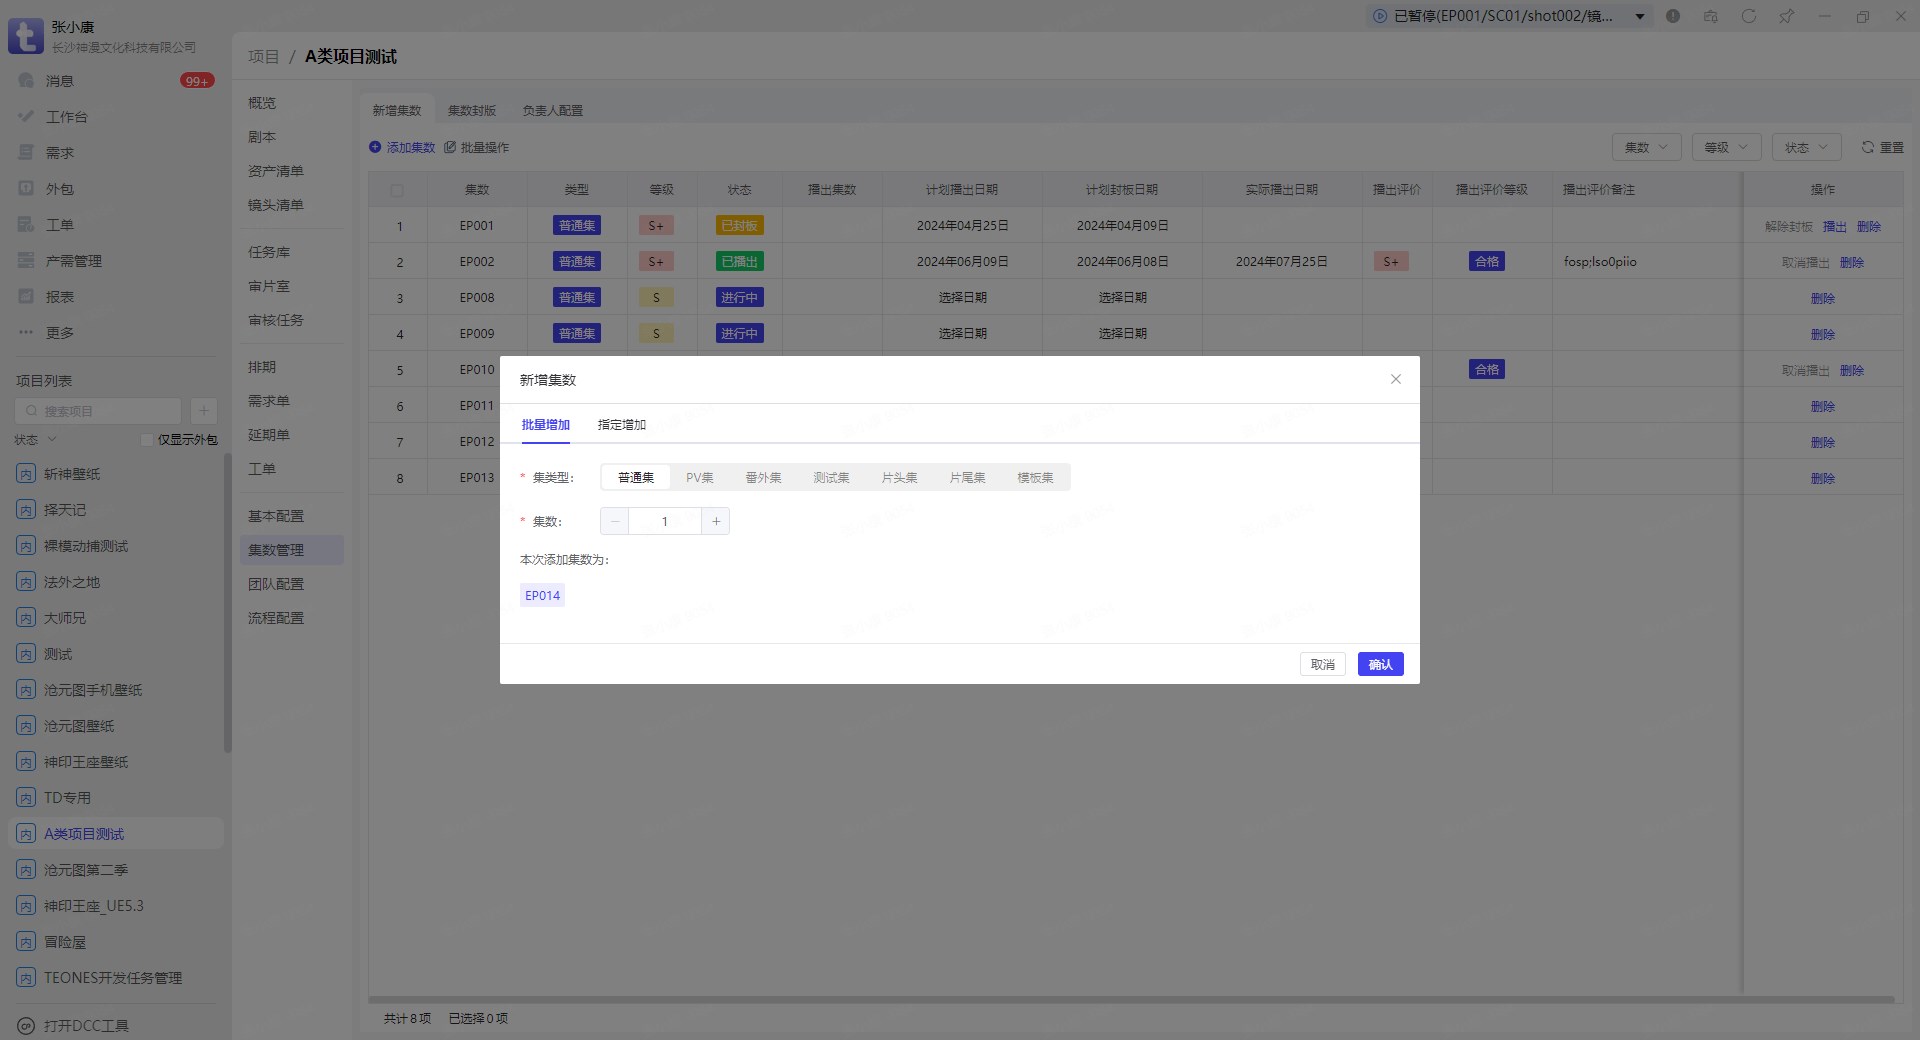Switch to the 集数封板 tab
The image size is (1920, 1040).
point(472,111)
